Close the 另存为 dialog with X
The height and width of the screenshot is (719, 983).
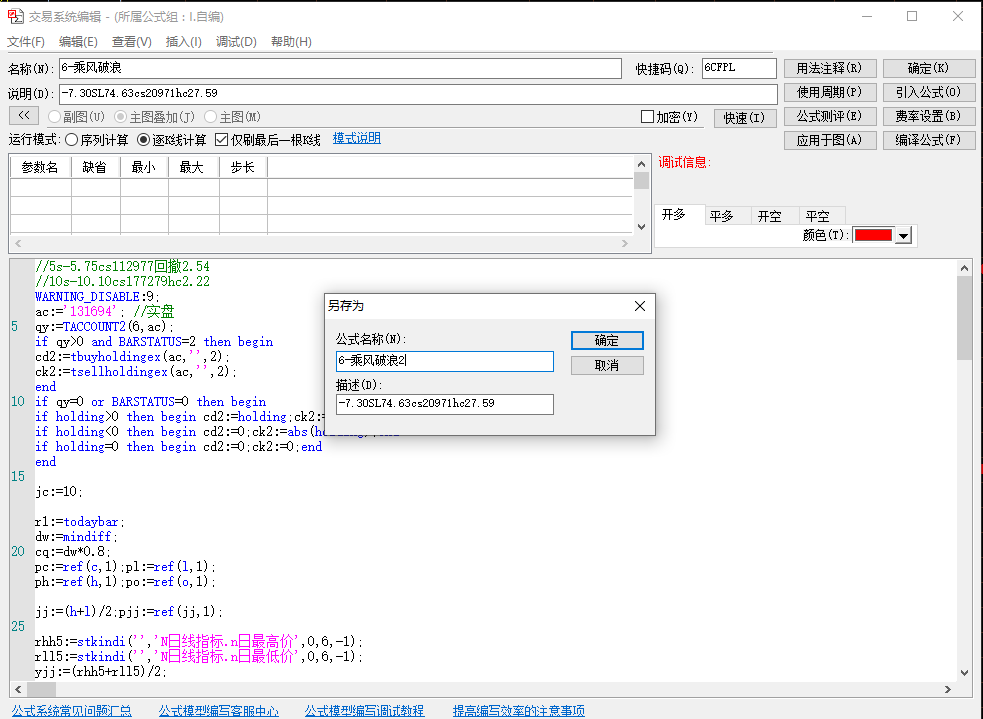point(639,306)
